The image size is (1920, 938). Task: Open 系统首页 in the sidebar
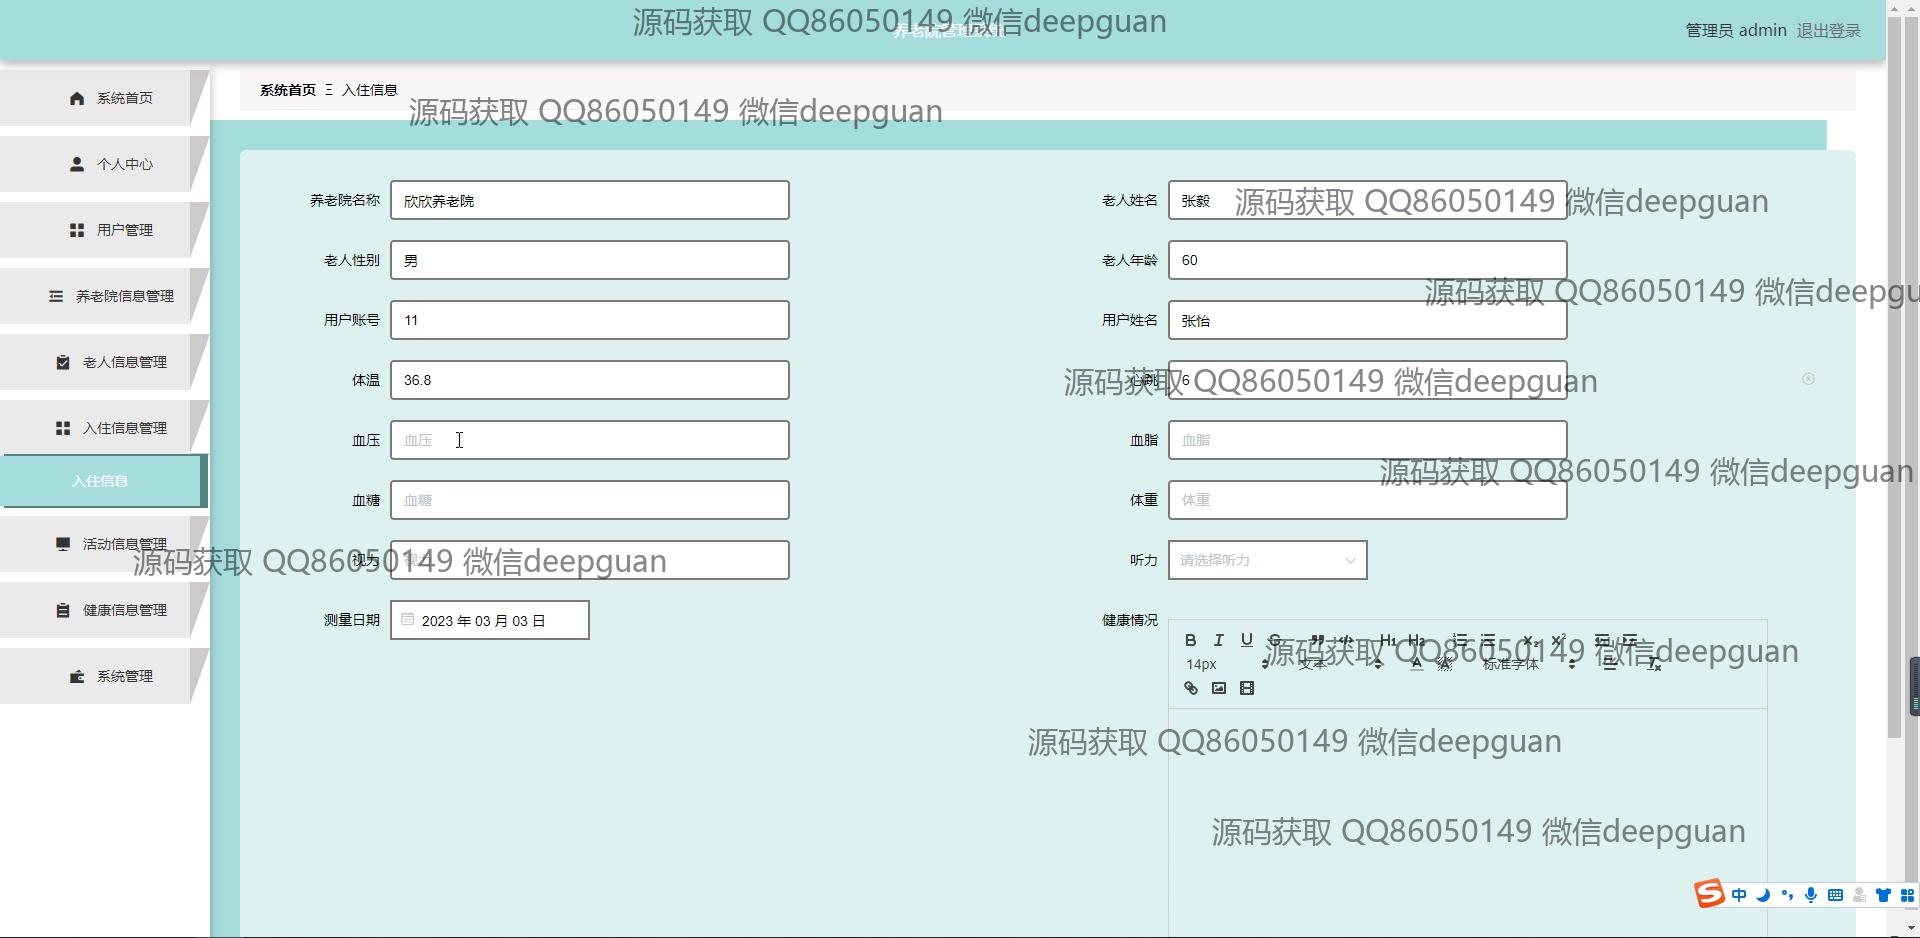tap(104, 98)
